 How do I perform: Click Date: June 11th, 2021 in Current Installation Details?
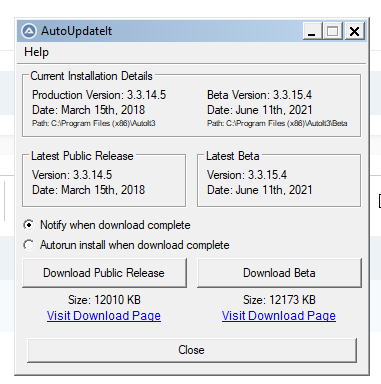259,110
